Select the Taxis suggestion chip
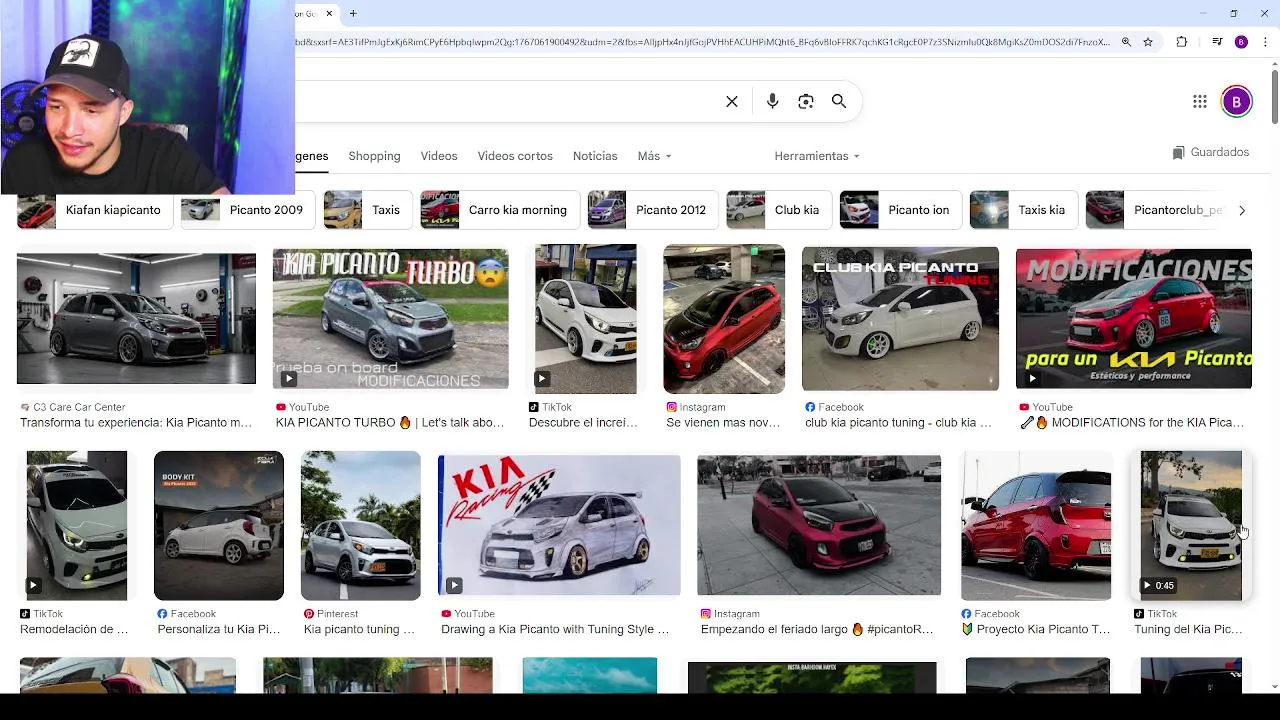Viewport: 1280px width, 720px height. tap(366, 210)
